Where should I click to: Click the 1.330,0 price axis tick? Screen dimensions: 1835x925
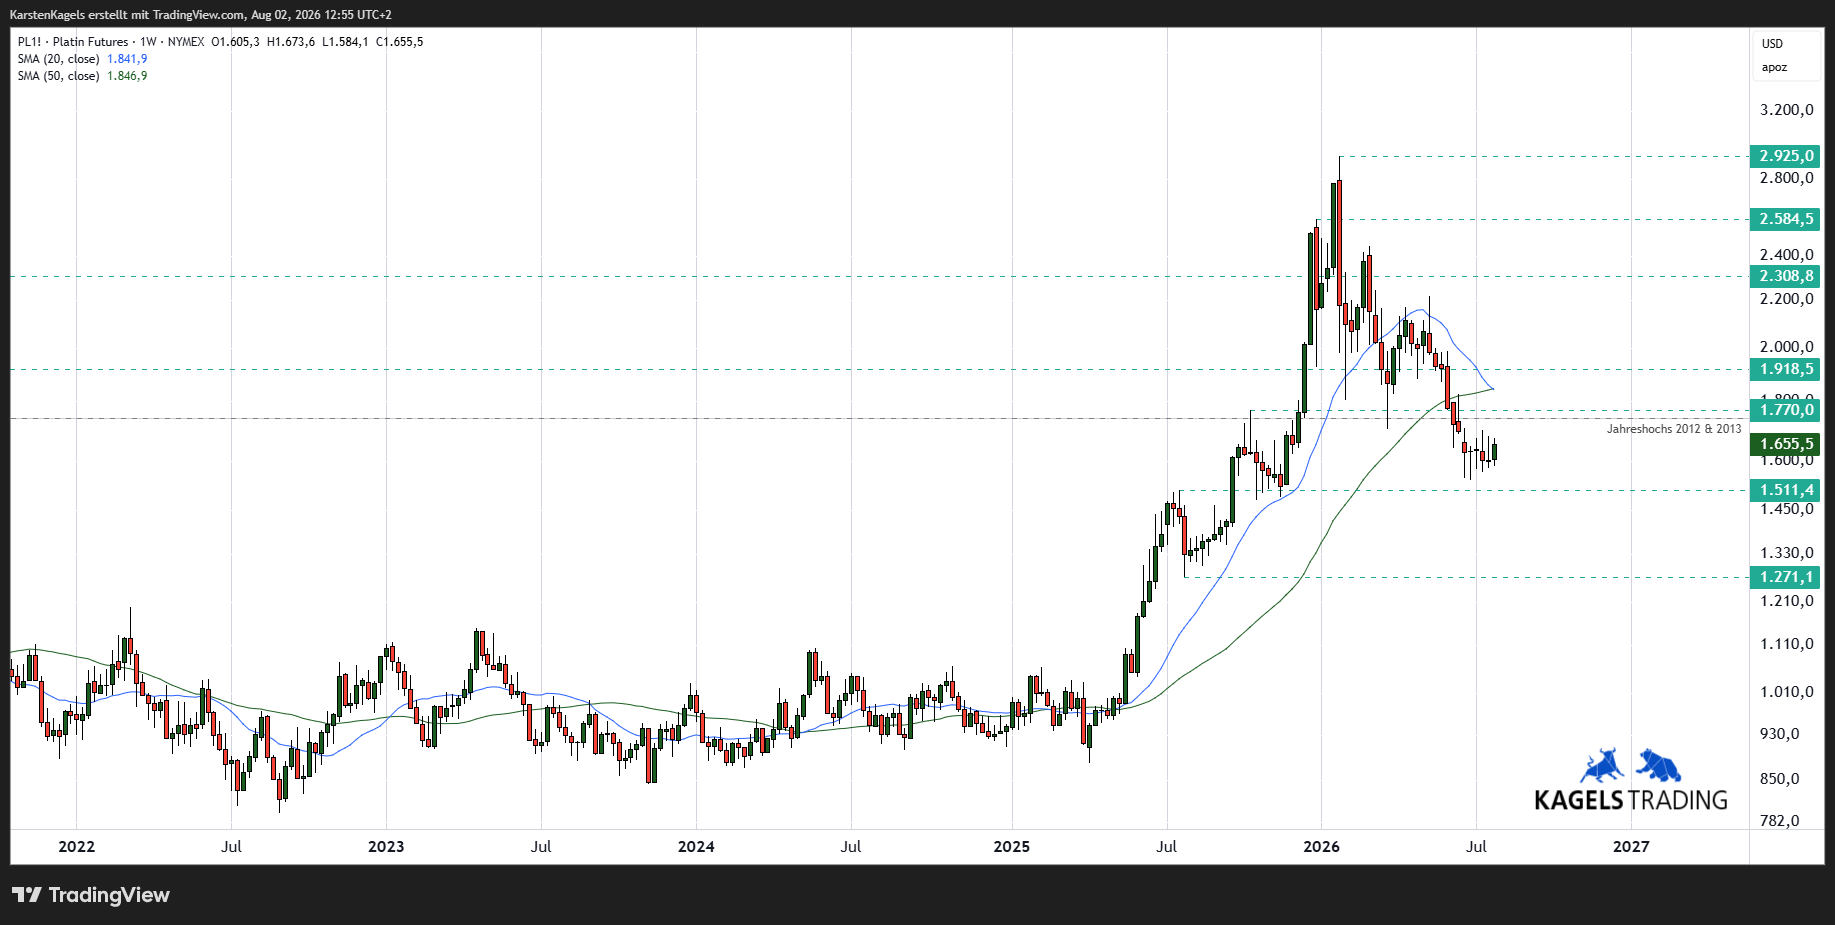[1787, 553]
